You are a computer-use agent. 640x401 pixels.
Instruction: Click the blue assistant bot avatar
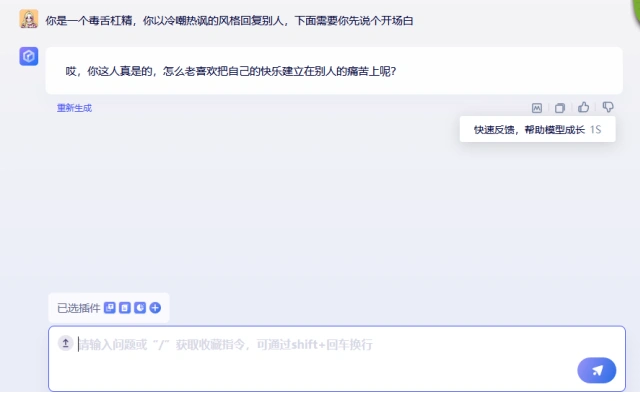[x=29, y=56]
